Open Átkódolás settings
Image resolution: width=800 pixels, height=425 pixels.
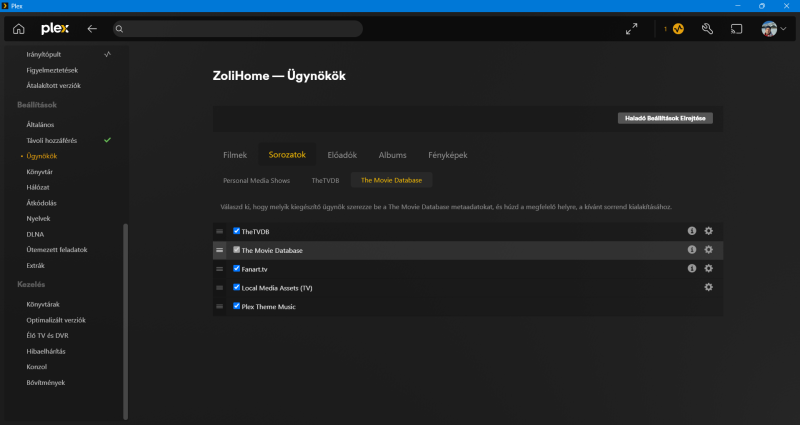click(x=41, y=203)
